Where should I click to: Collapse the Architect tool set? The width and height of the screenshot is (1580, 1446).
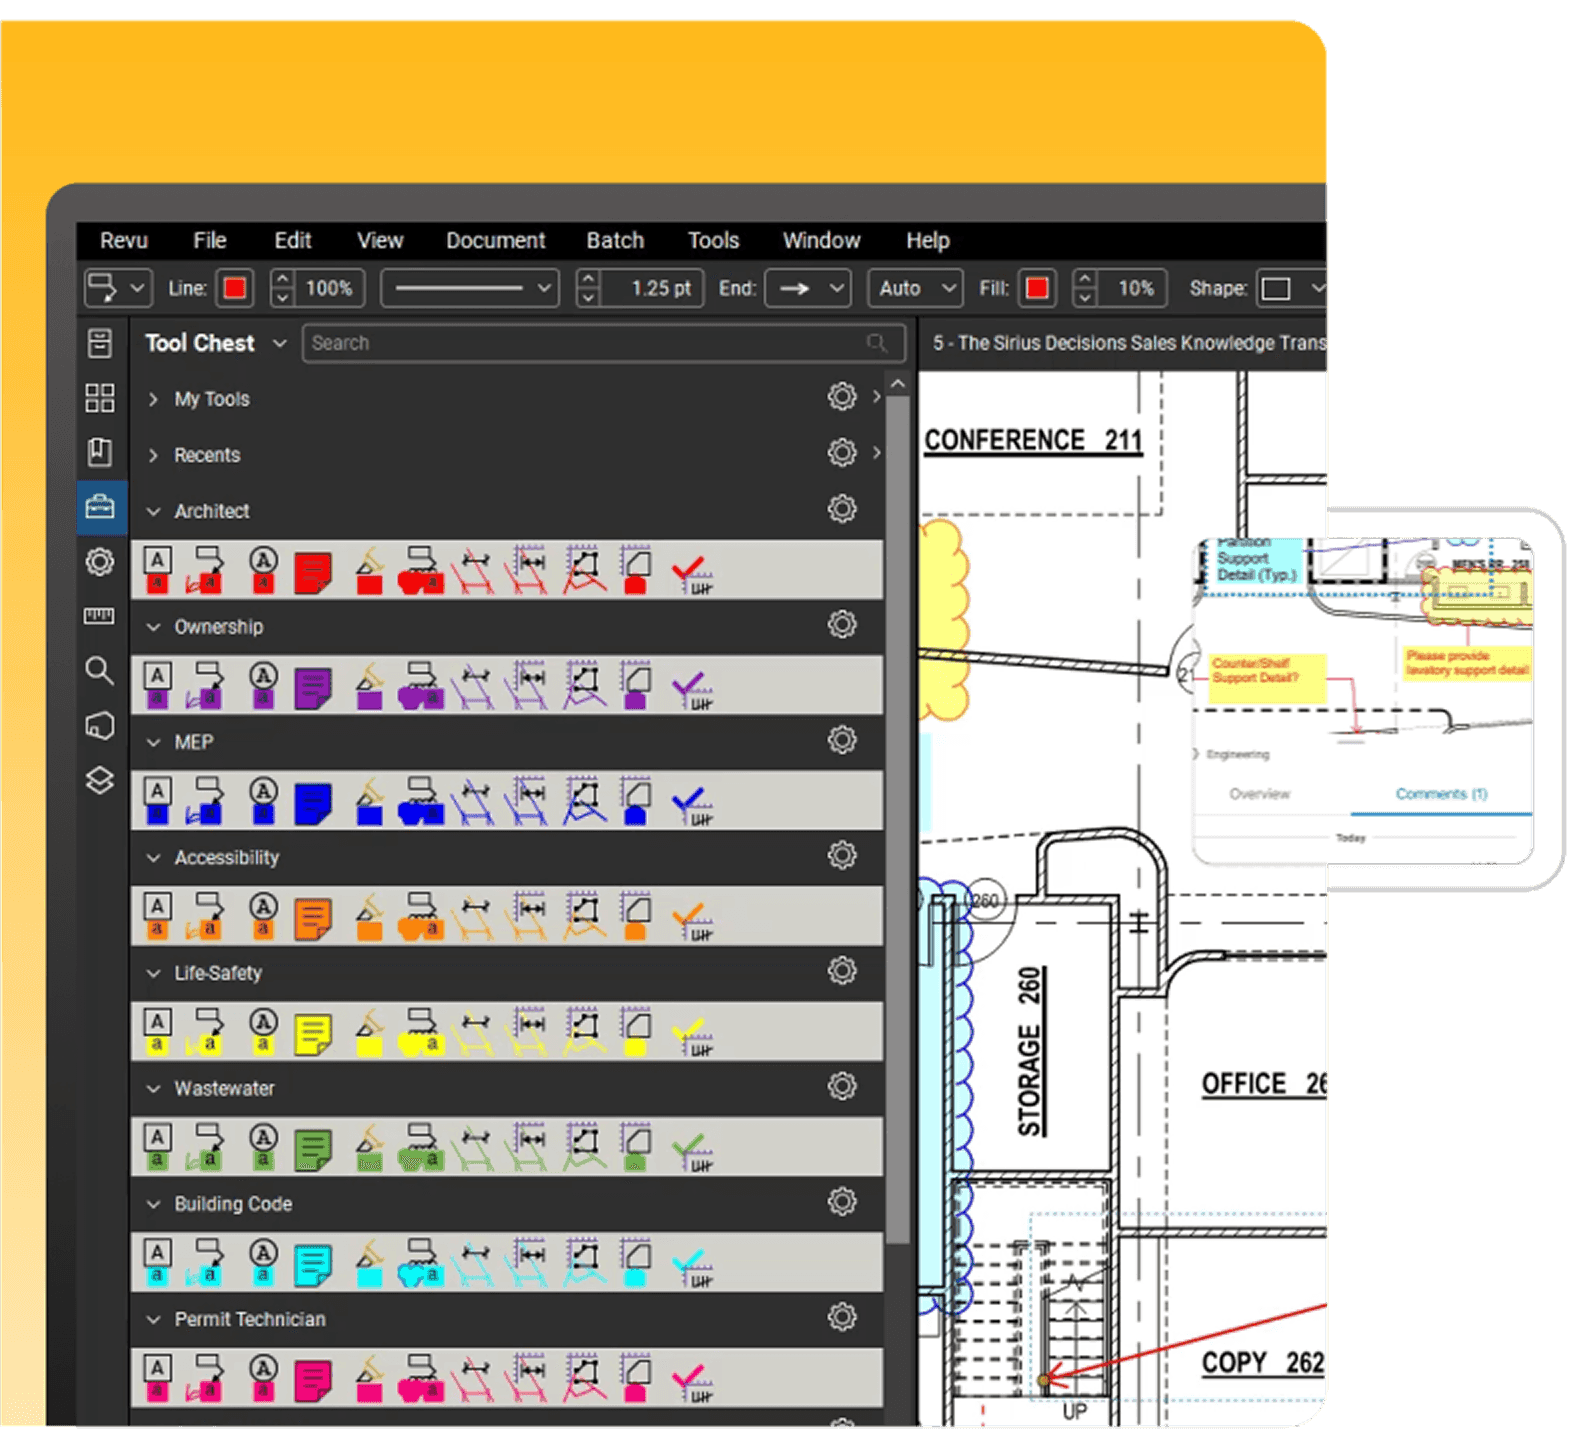154,512
